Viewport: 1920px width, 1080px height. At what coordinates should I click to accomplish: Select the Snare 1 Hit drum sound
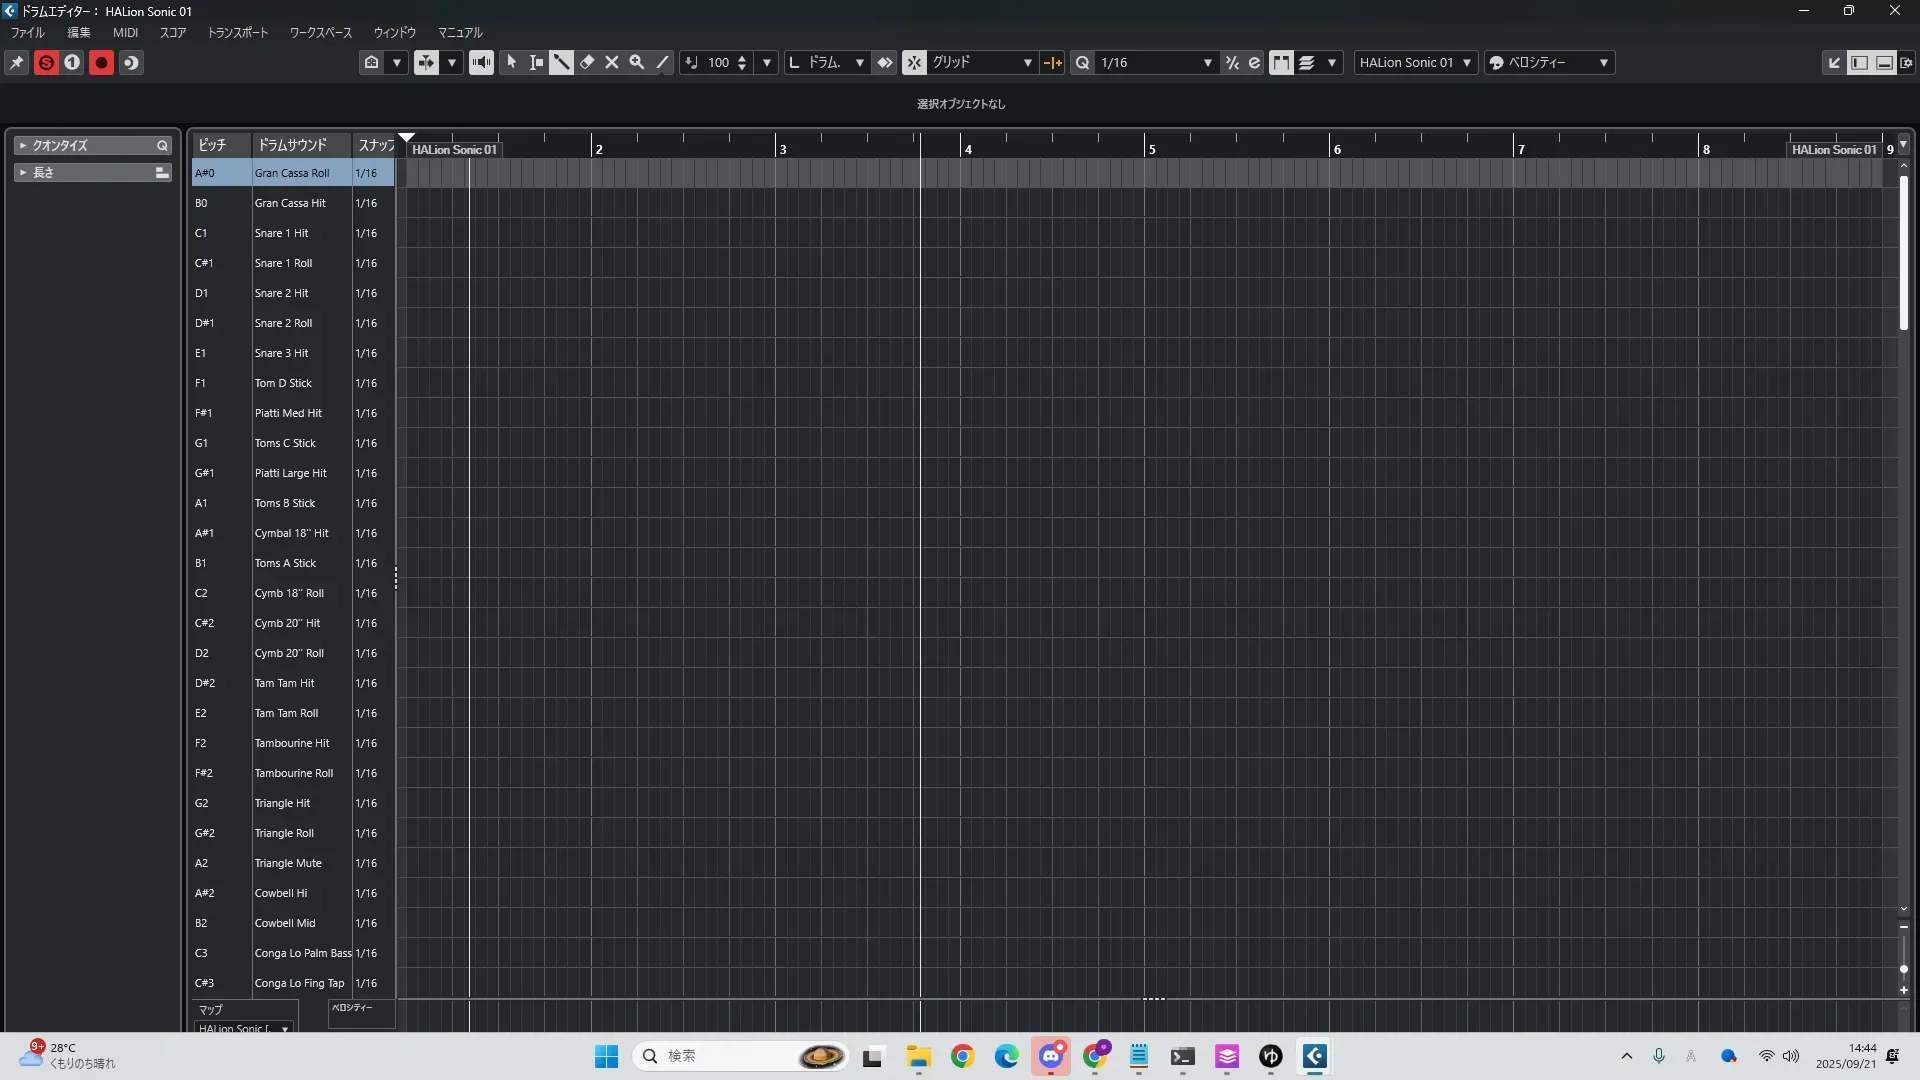pos(281,233)
